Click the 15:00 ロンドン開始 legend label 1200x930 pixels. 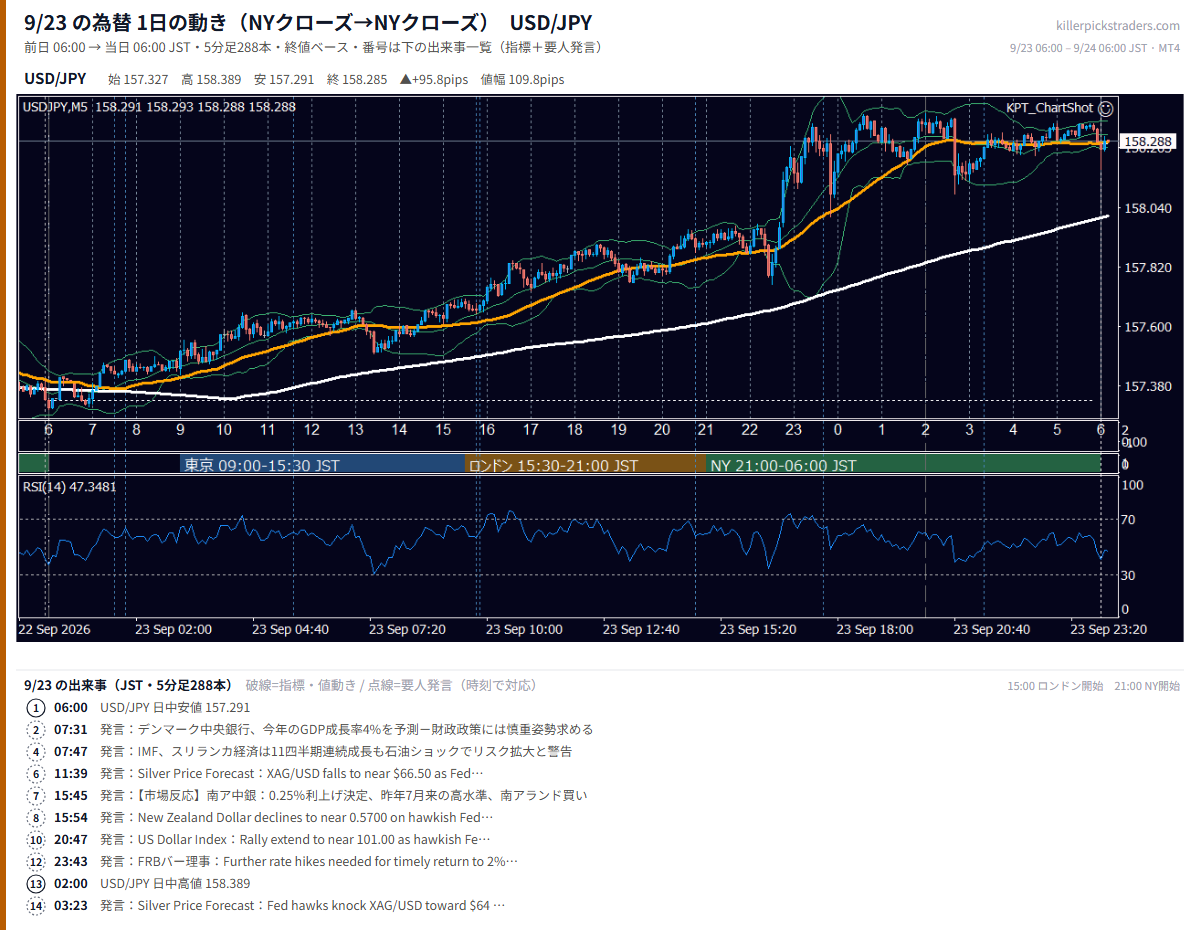[1055, 686]
